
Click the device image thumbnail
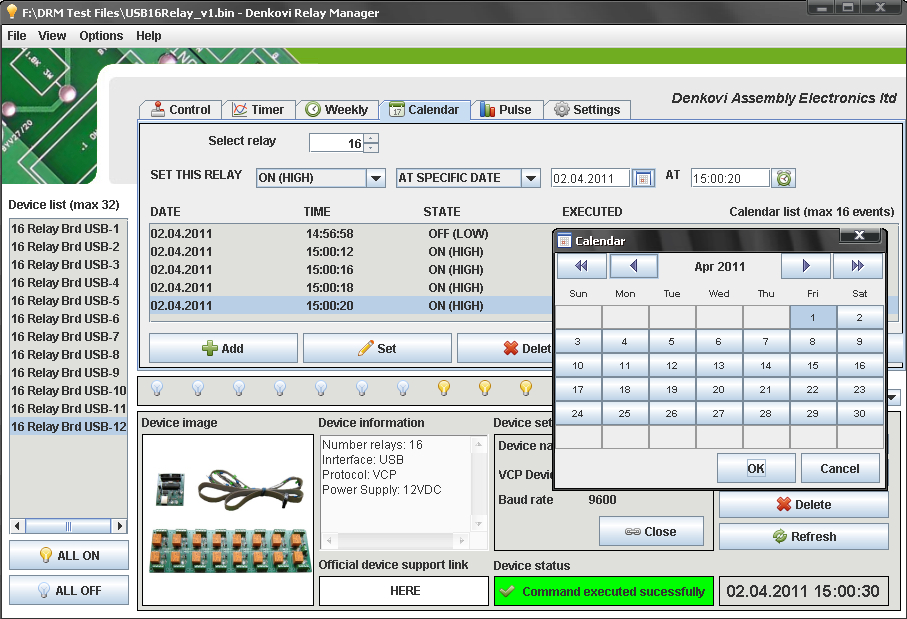[x=228, y=519]
